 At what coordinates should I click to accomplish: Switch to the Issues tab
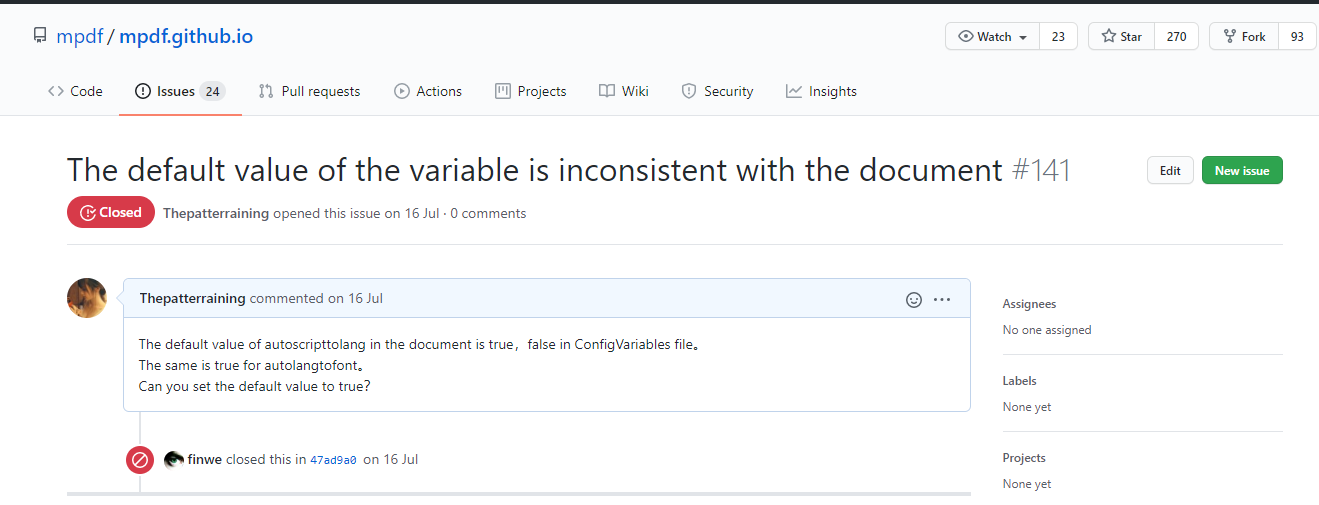point(180,91)
